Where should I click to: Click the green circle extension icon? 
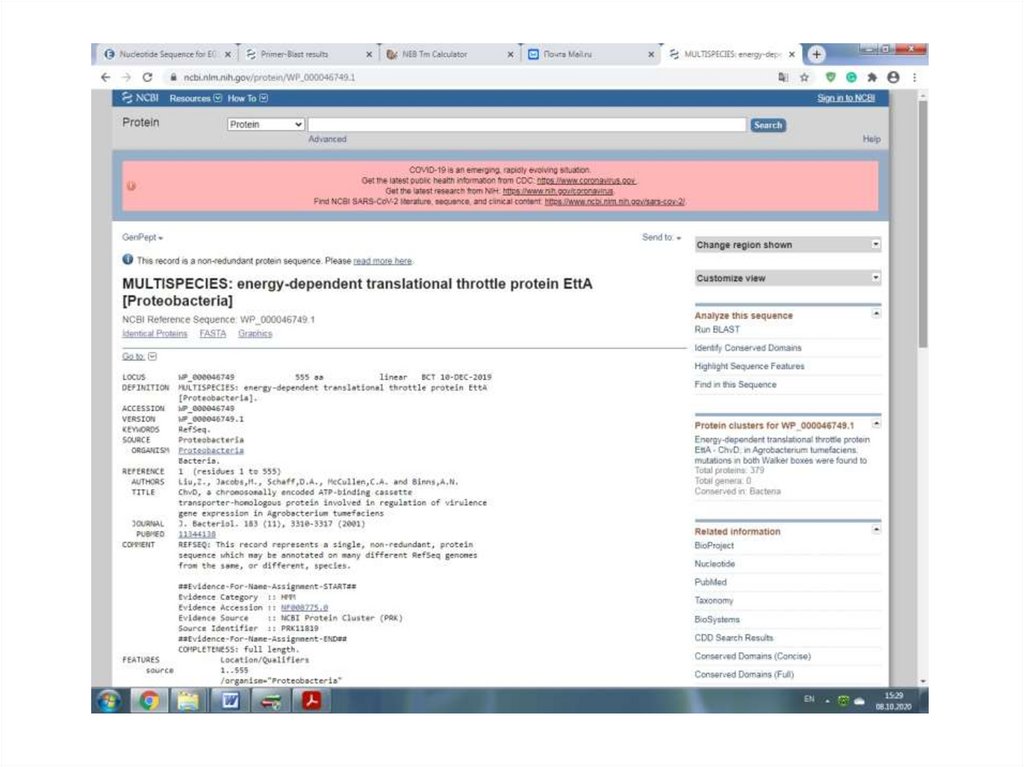(x=851, y=77)
